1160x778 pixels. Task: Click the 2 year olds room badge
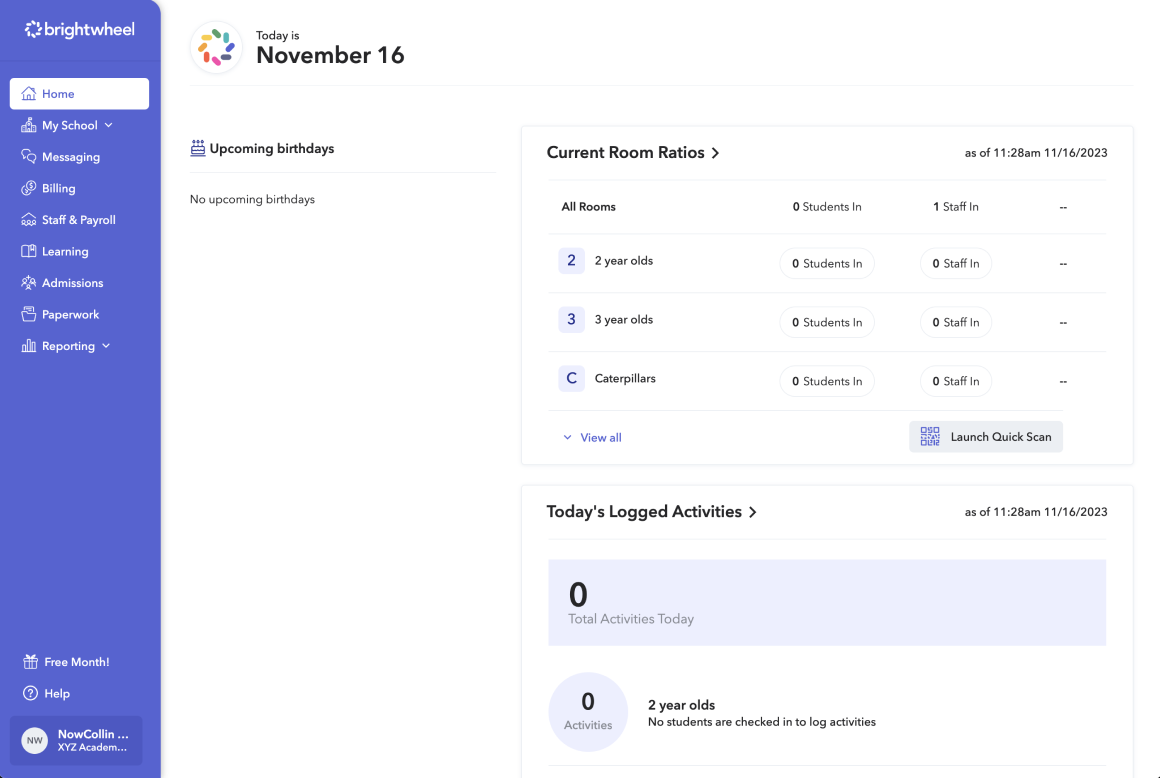click(571, 260)
